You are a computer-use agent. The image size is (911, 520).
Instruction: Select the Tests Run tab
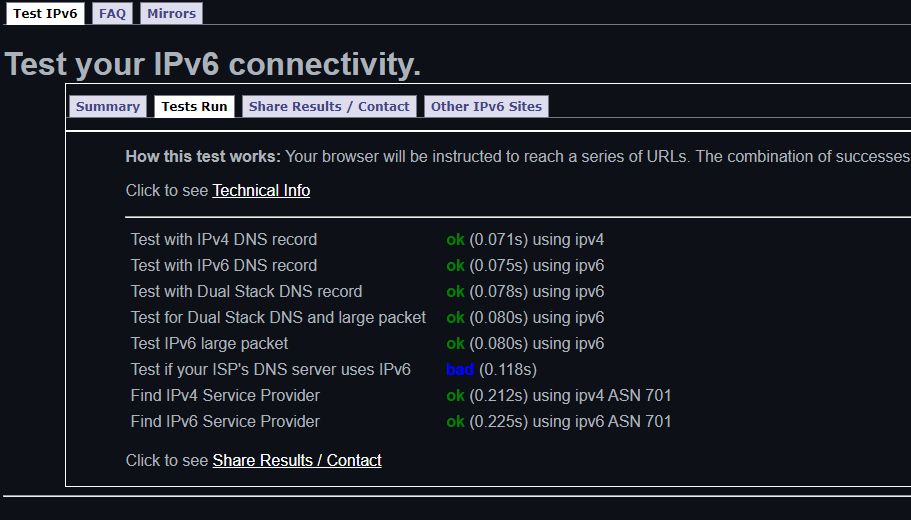click(194, 106)
